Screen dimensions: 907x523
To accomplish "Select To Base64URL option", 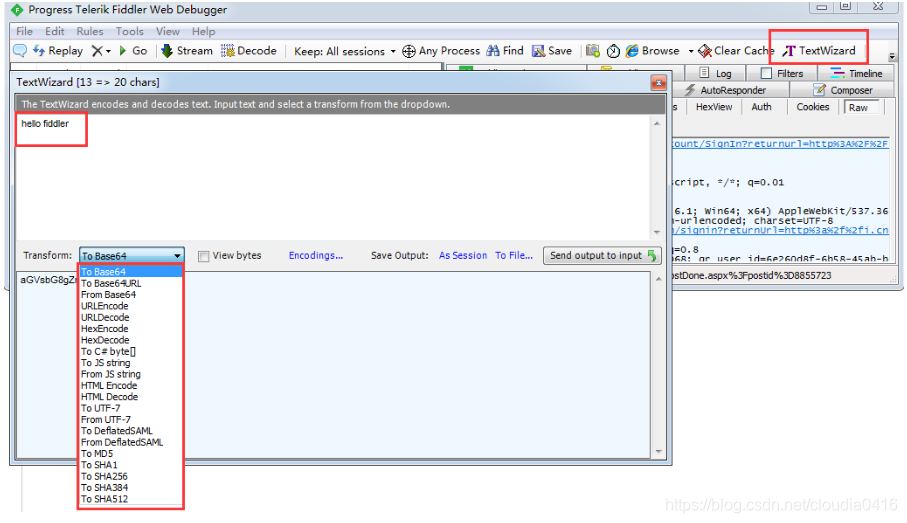I will point(131,283).
